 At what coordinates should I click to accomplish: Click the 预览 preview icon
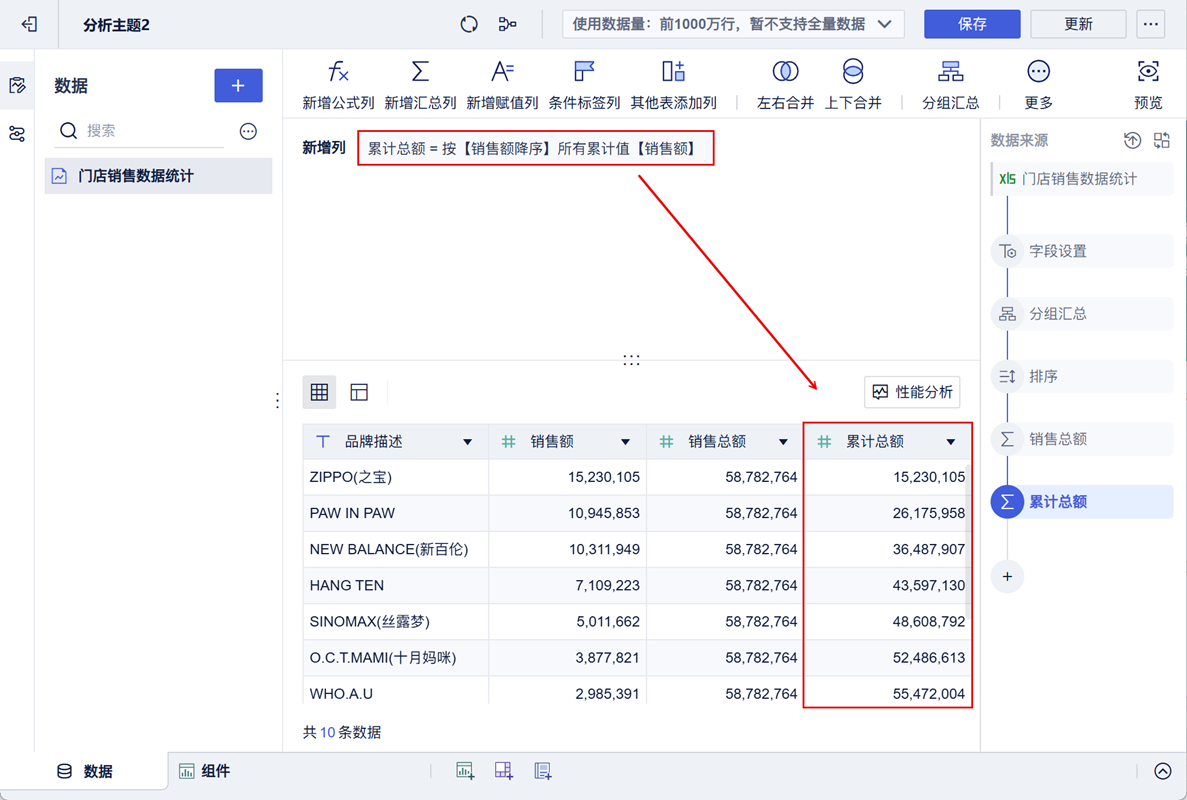click(1148, 72)
